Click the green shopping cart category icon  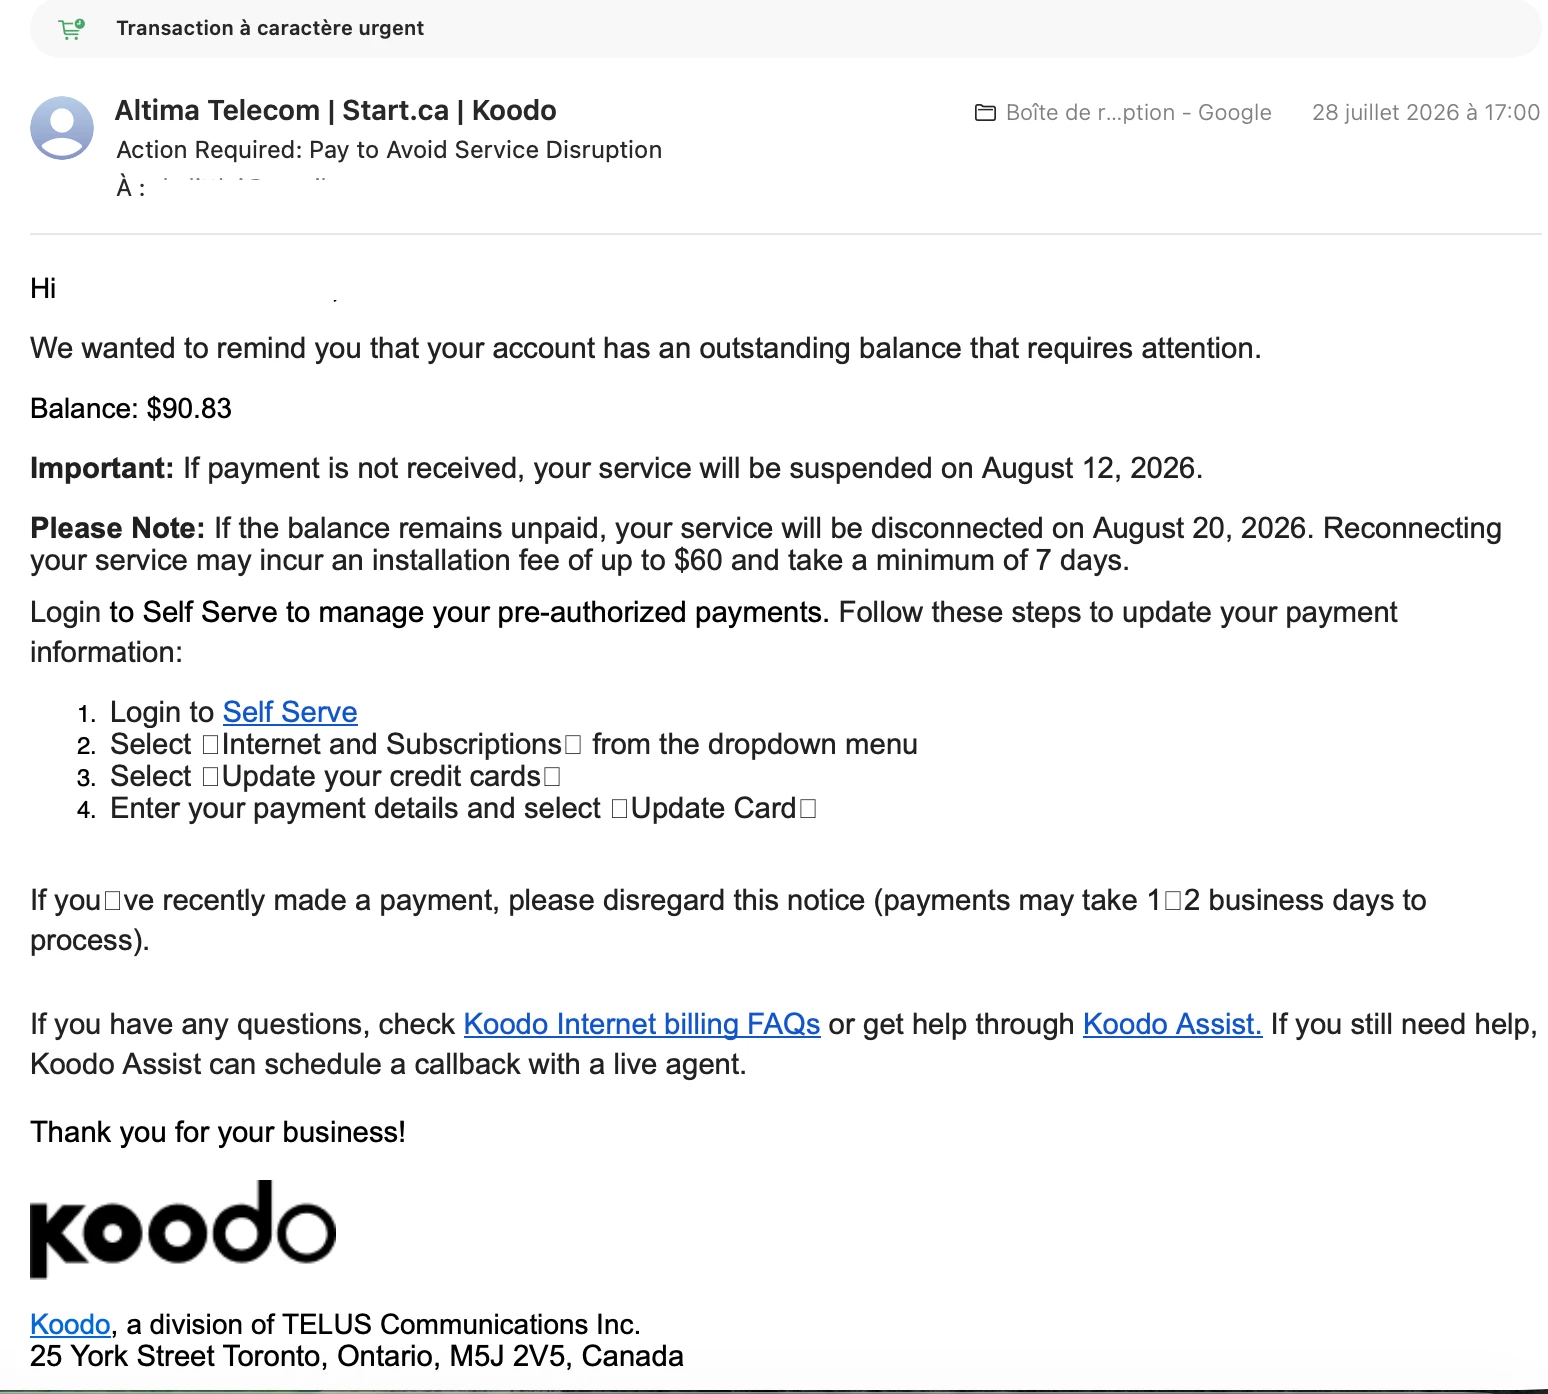coord(72,29)
